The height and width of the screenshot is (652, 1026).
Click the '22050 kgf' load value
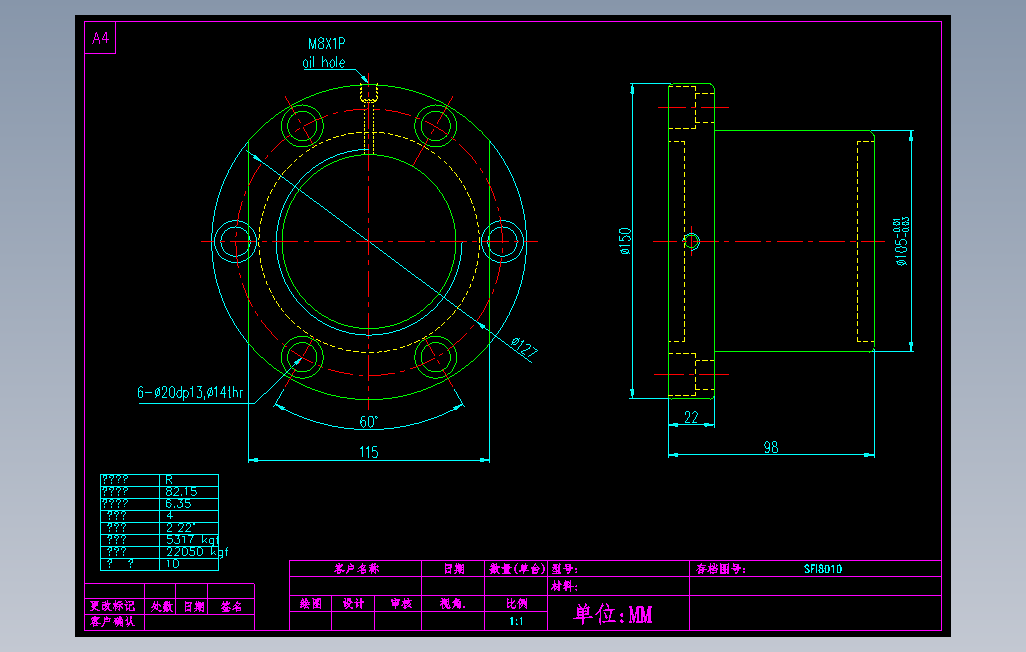pos(197,552)
